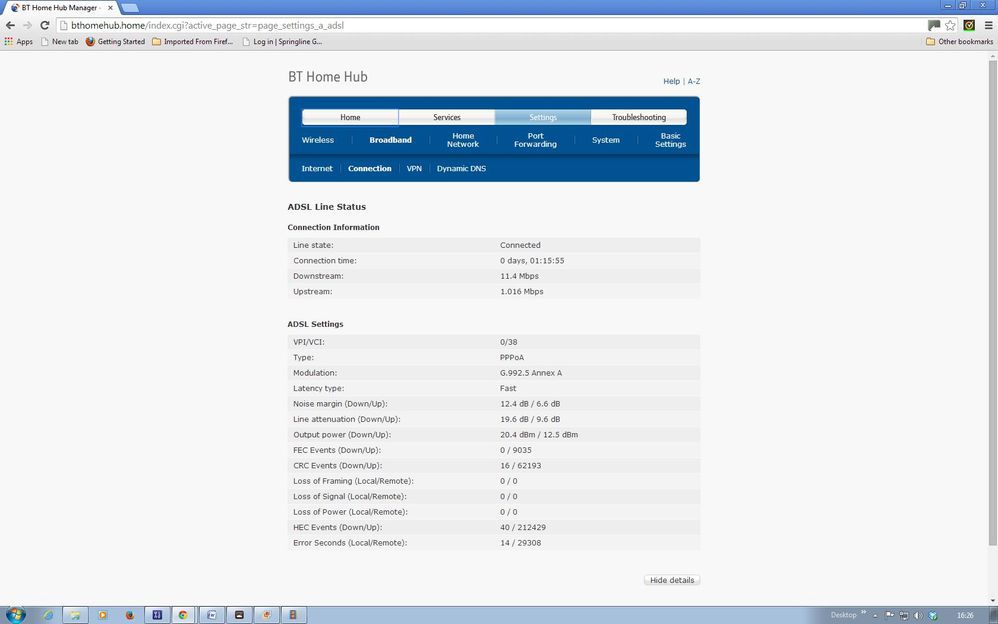Open the Getting Started Firefox bookmark
Viewport: 998px width, 624px height.
115,41
